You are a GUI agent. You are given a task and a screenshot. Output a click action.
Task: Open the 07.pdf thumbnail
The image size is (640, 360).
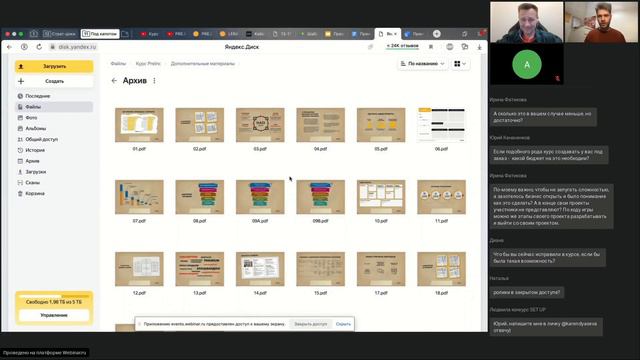click(x=139, y=197)
